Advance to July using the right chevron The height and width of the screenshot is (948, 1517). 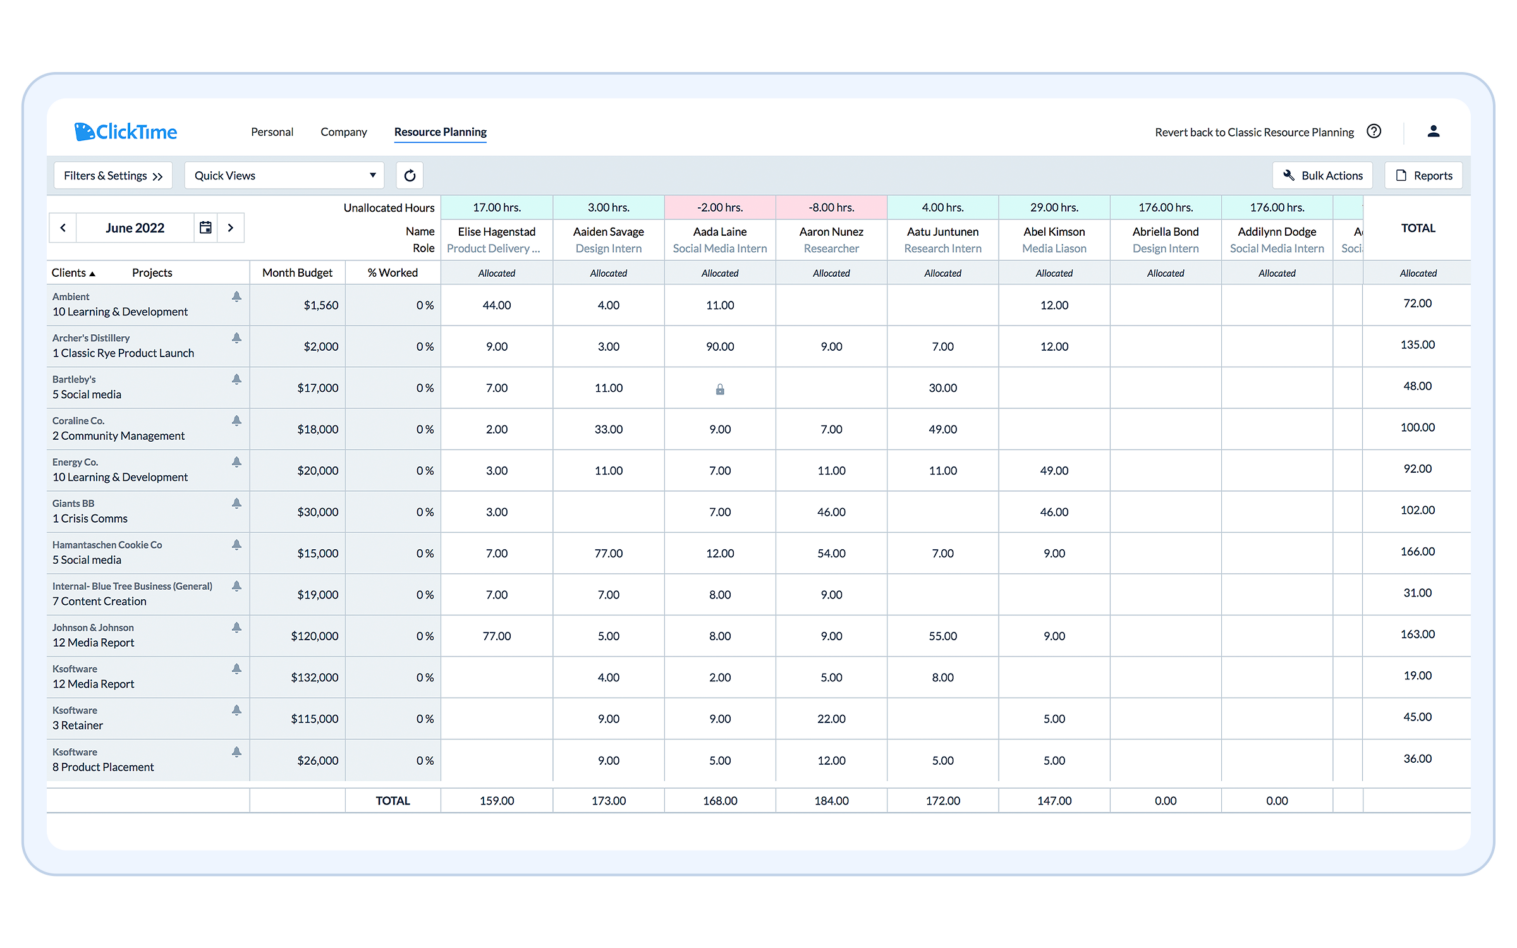(231, 227)
